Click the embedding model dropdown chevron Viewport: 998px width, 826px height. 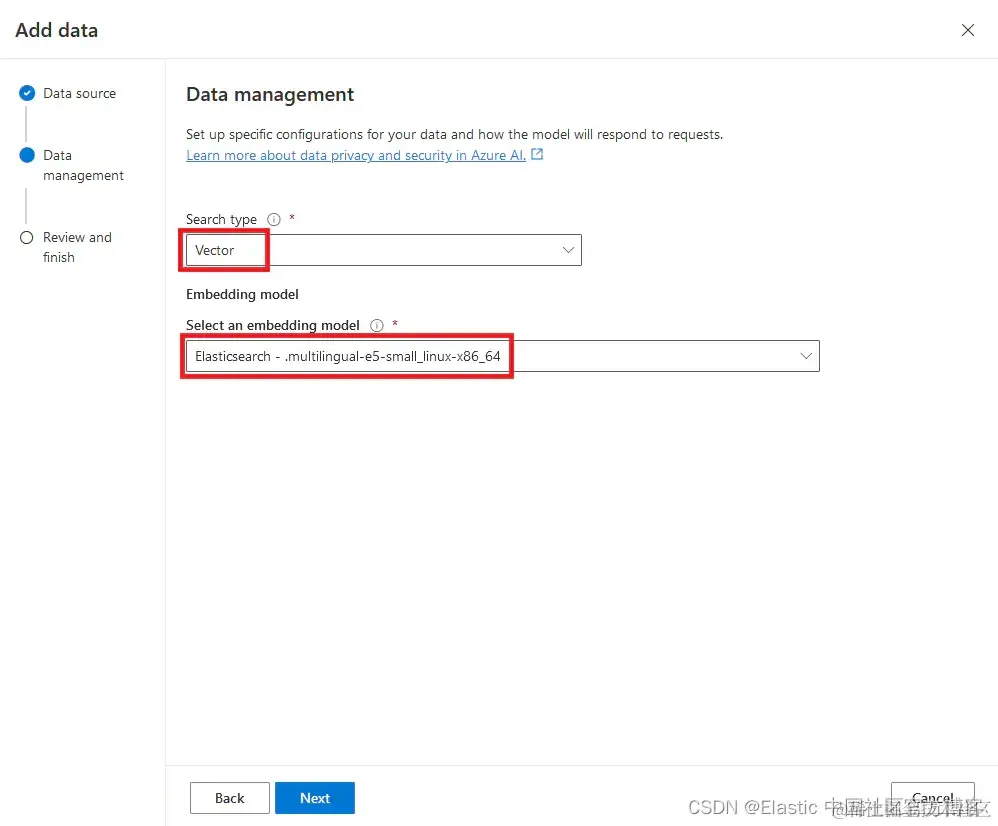(806, 356)
